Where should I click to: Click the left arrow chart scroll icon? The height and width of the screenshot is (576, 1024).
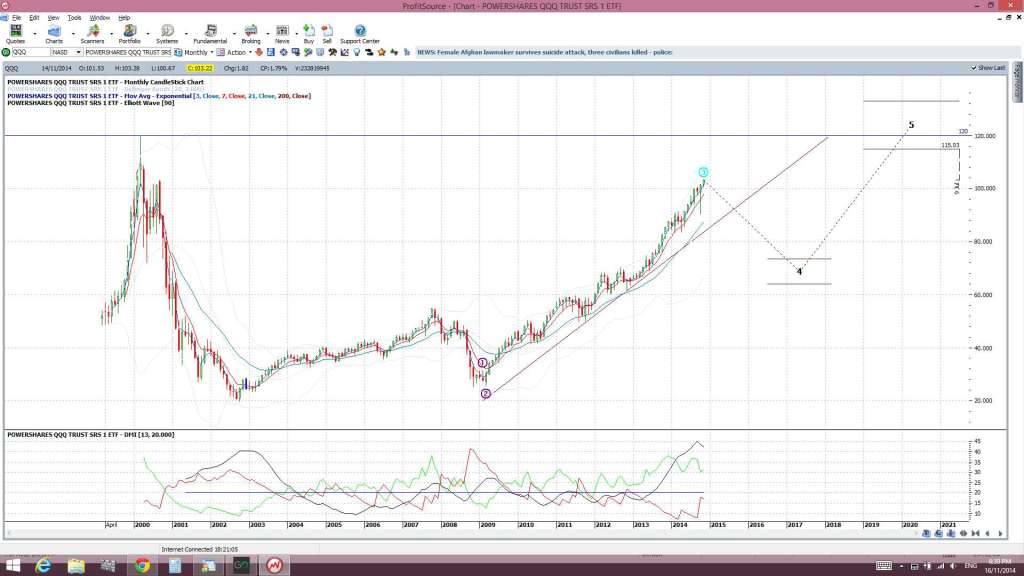[x=987, y=534]
